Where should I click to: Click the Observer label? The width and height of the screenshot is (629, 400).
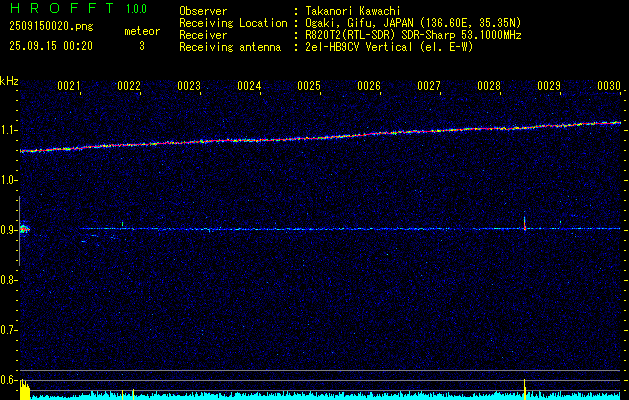[203, 11]
